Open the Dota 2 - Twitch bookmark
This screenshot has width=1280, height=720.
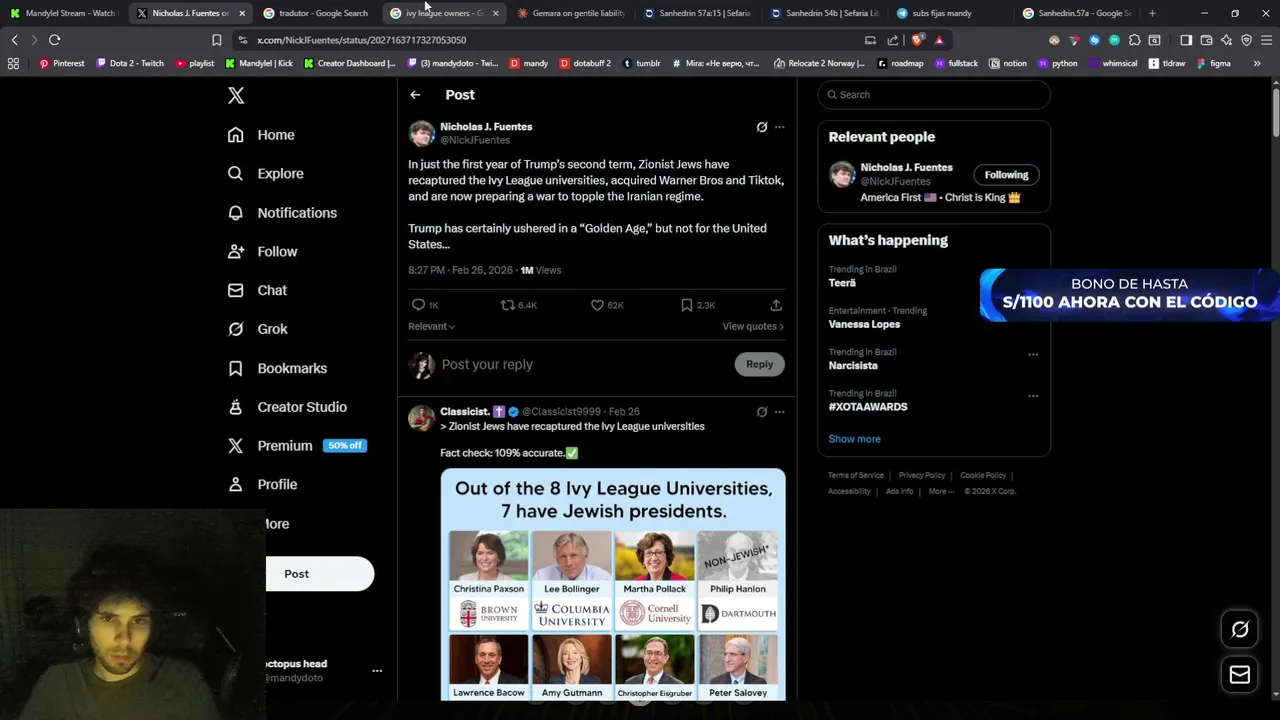(130, 63)
